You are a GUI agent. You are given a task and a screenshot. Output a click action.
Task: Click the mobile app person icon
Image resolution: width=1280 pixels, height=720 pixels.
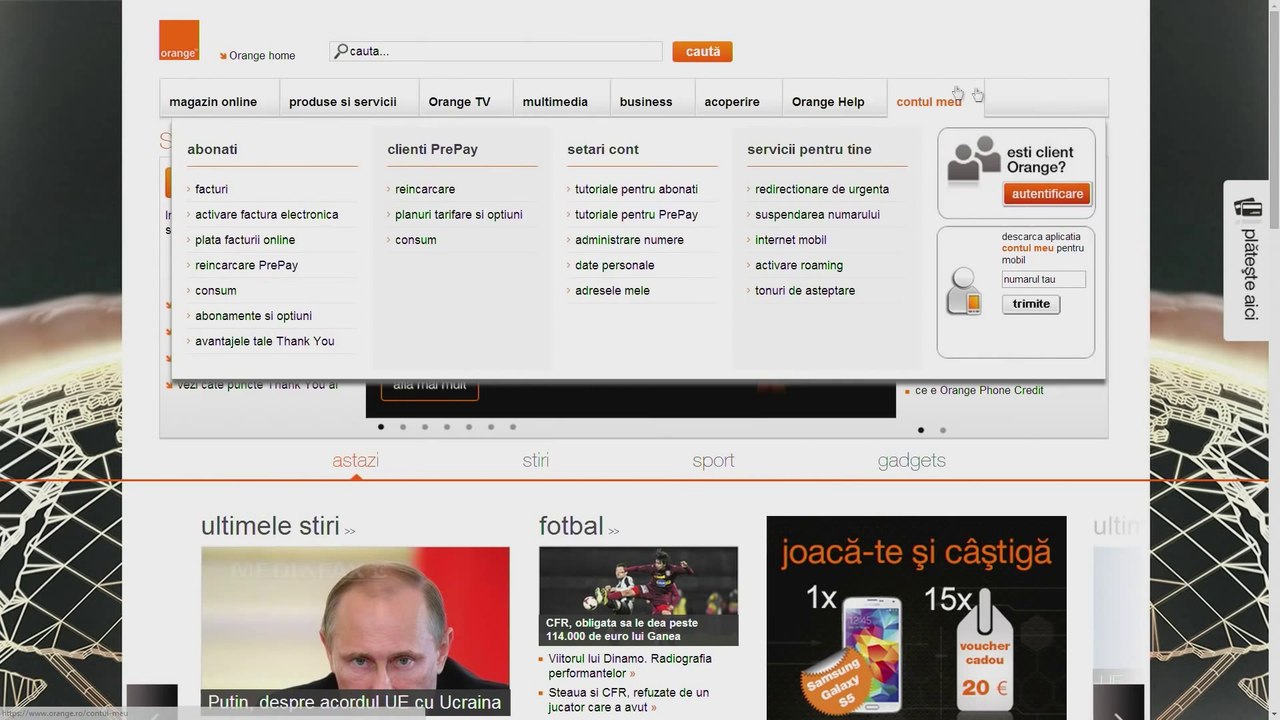965,291
